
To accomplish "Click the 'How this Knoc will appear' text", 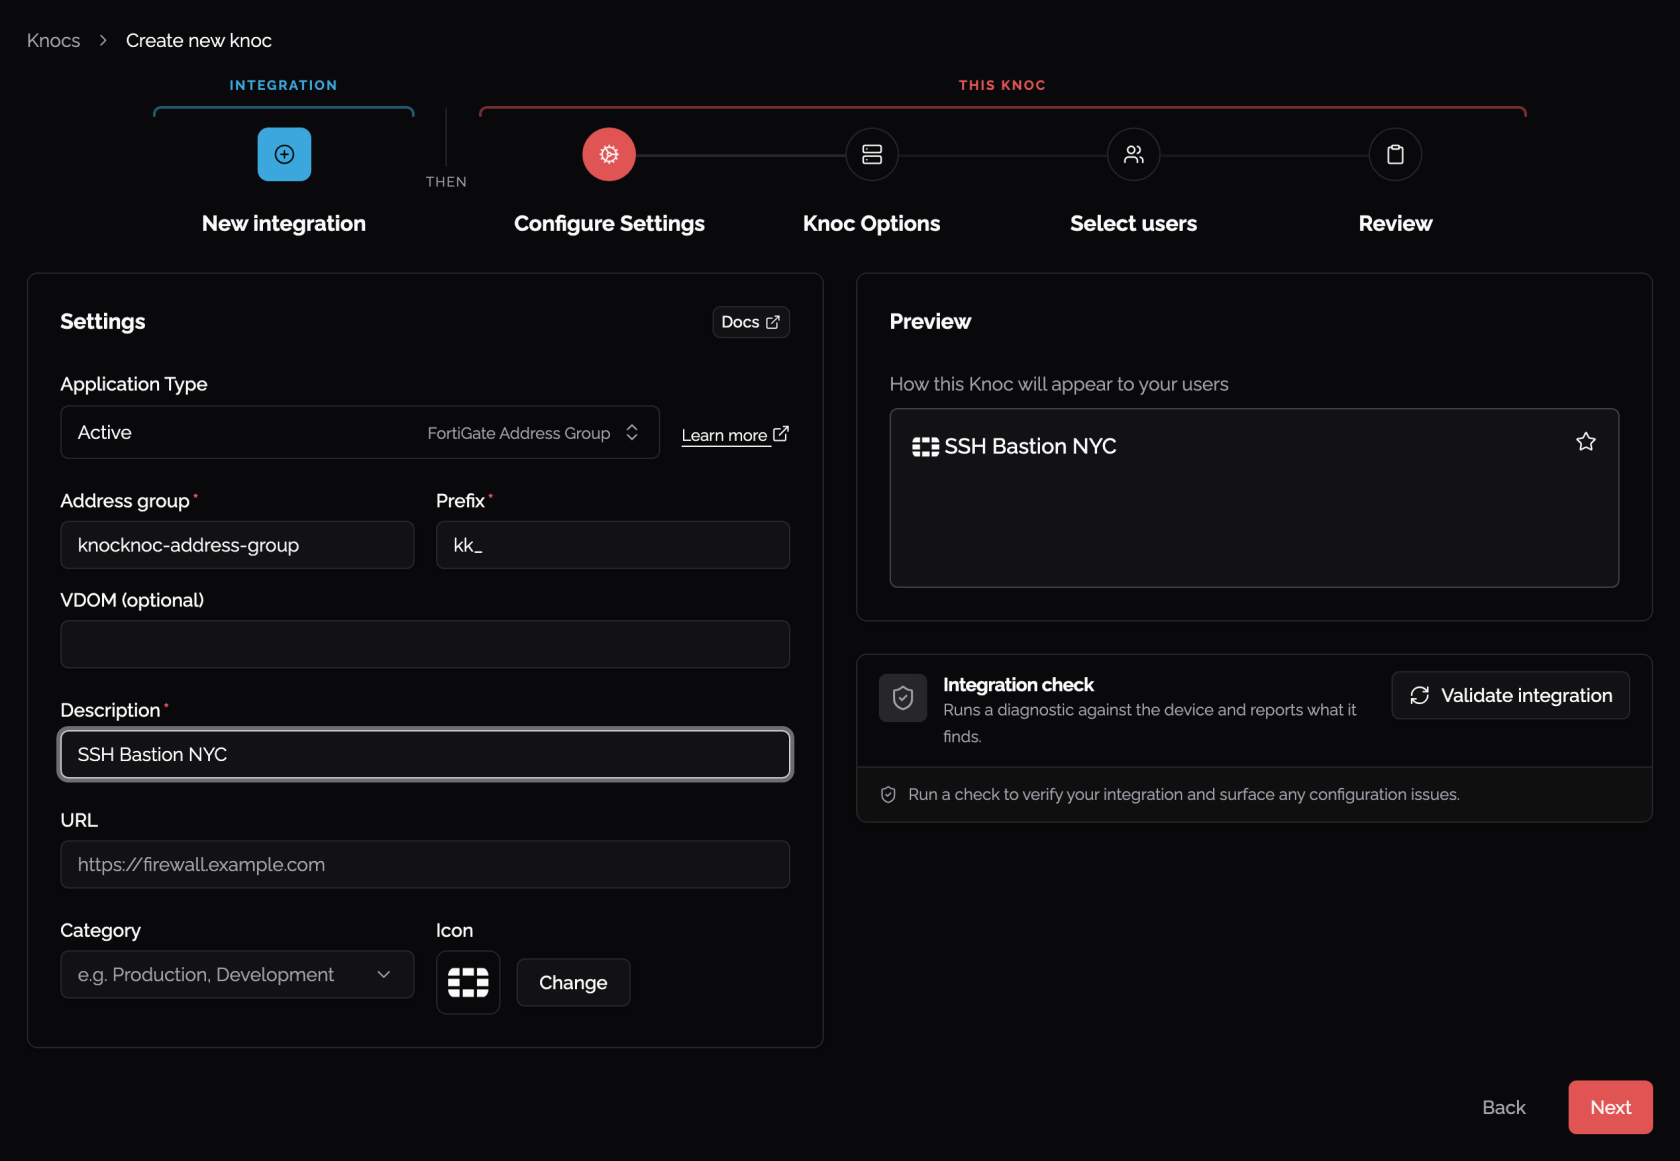I will 1059,384.
